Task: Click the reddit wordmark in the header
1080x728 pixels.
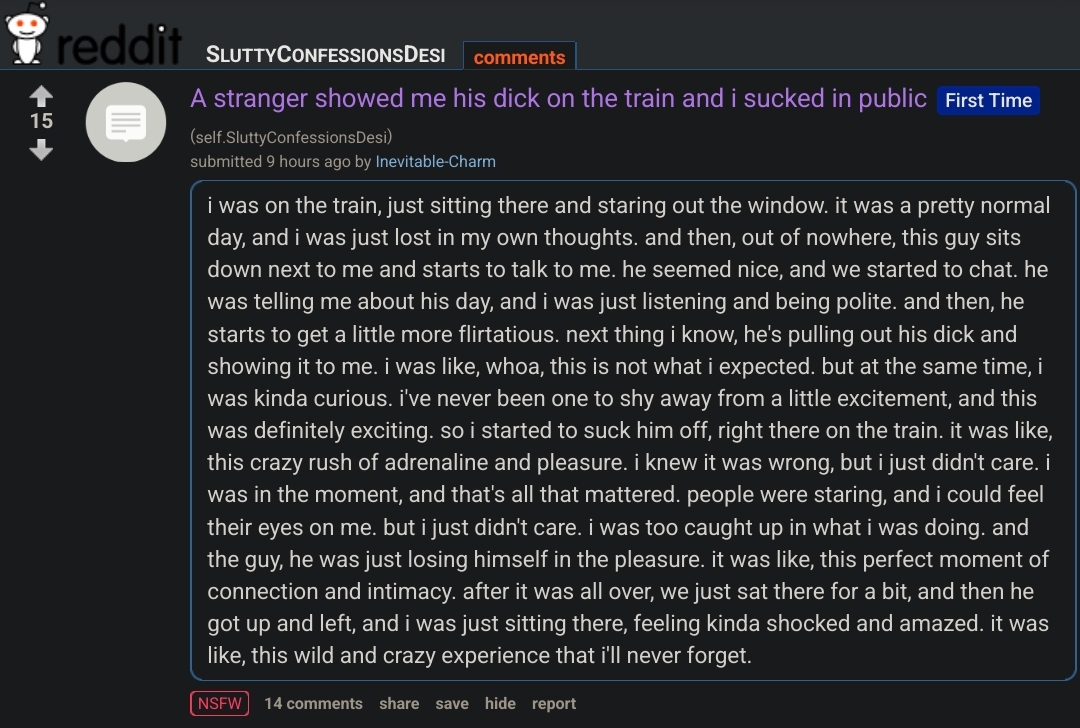Action: tap(118, 45)
